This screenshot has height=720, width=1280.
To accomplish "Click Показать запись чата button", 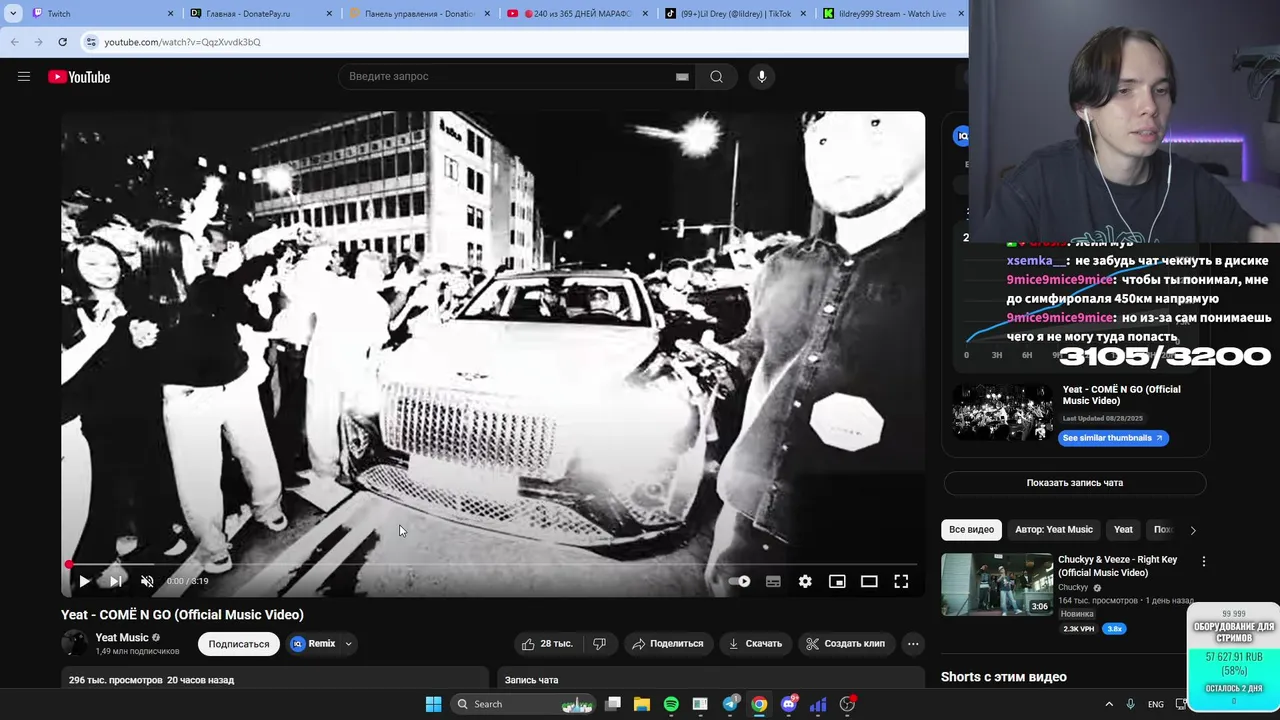I will click(x=1075, y=483).
